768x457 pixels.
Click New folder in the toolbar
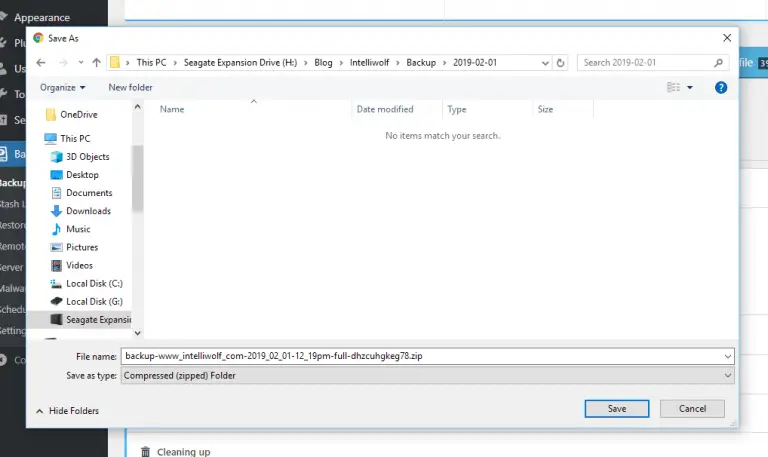tap(130, 88)
